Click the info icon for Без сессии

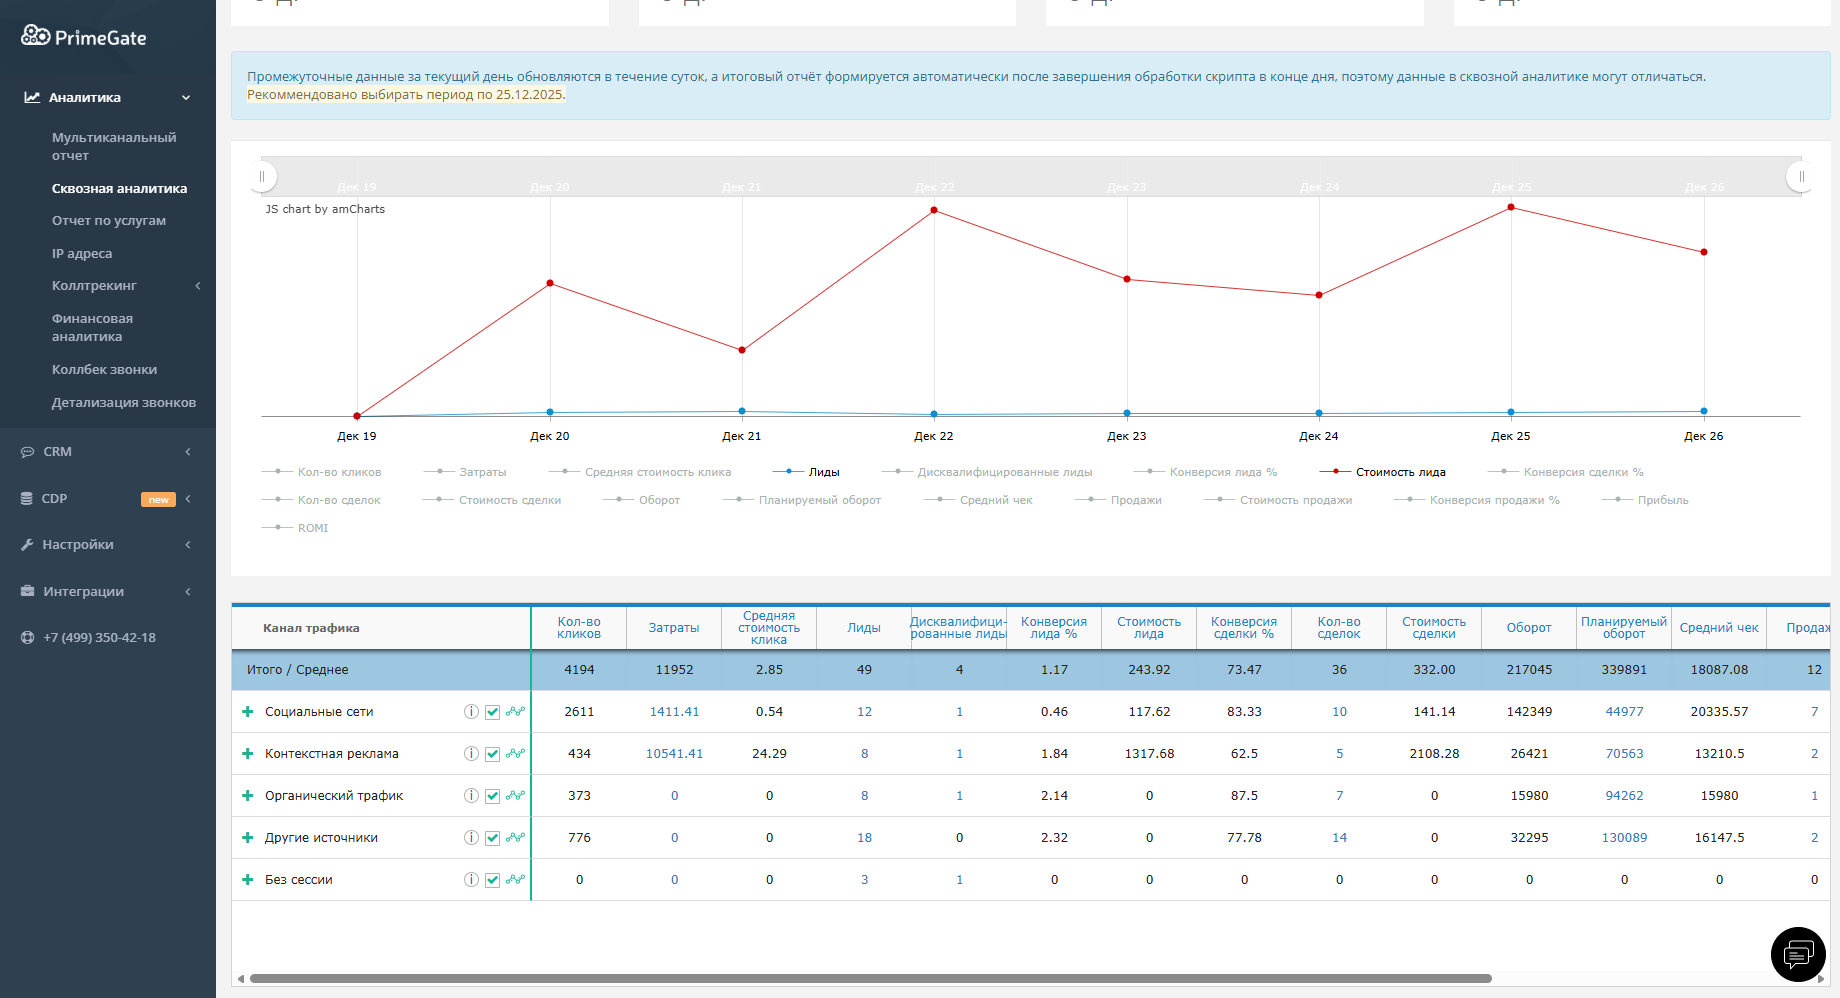471,880
